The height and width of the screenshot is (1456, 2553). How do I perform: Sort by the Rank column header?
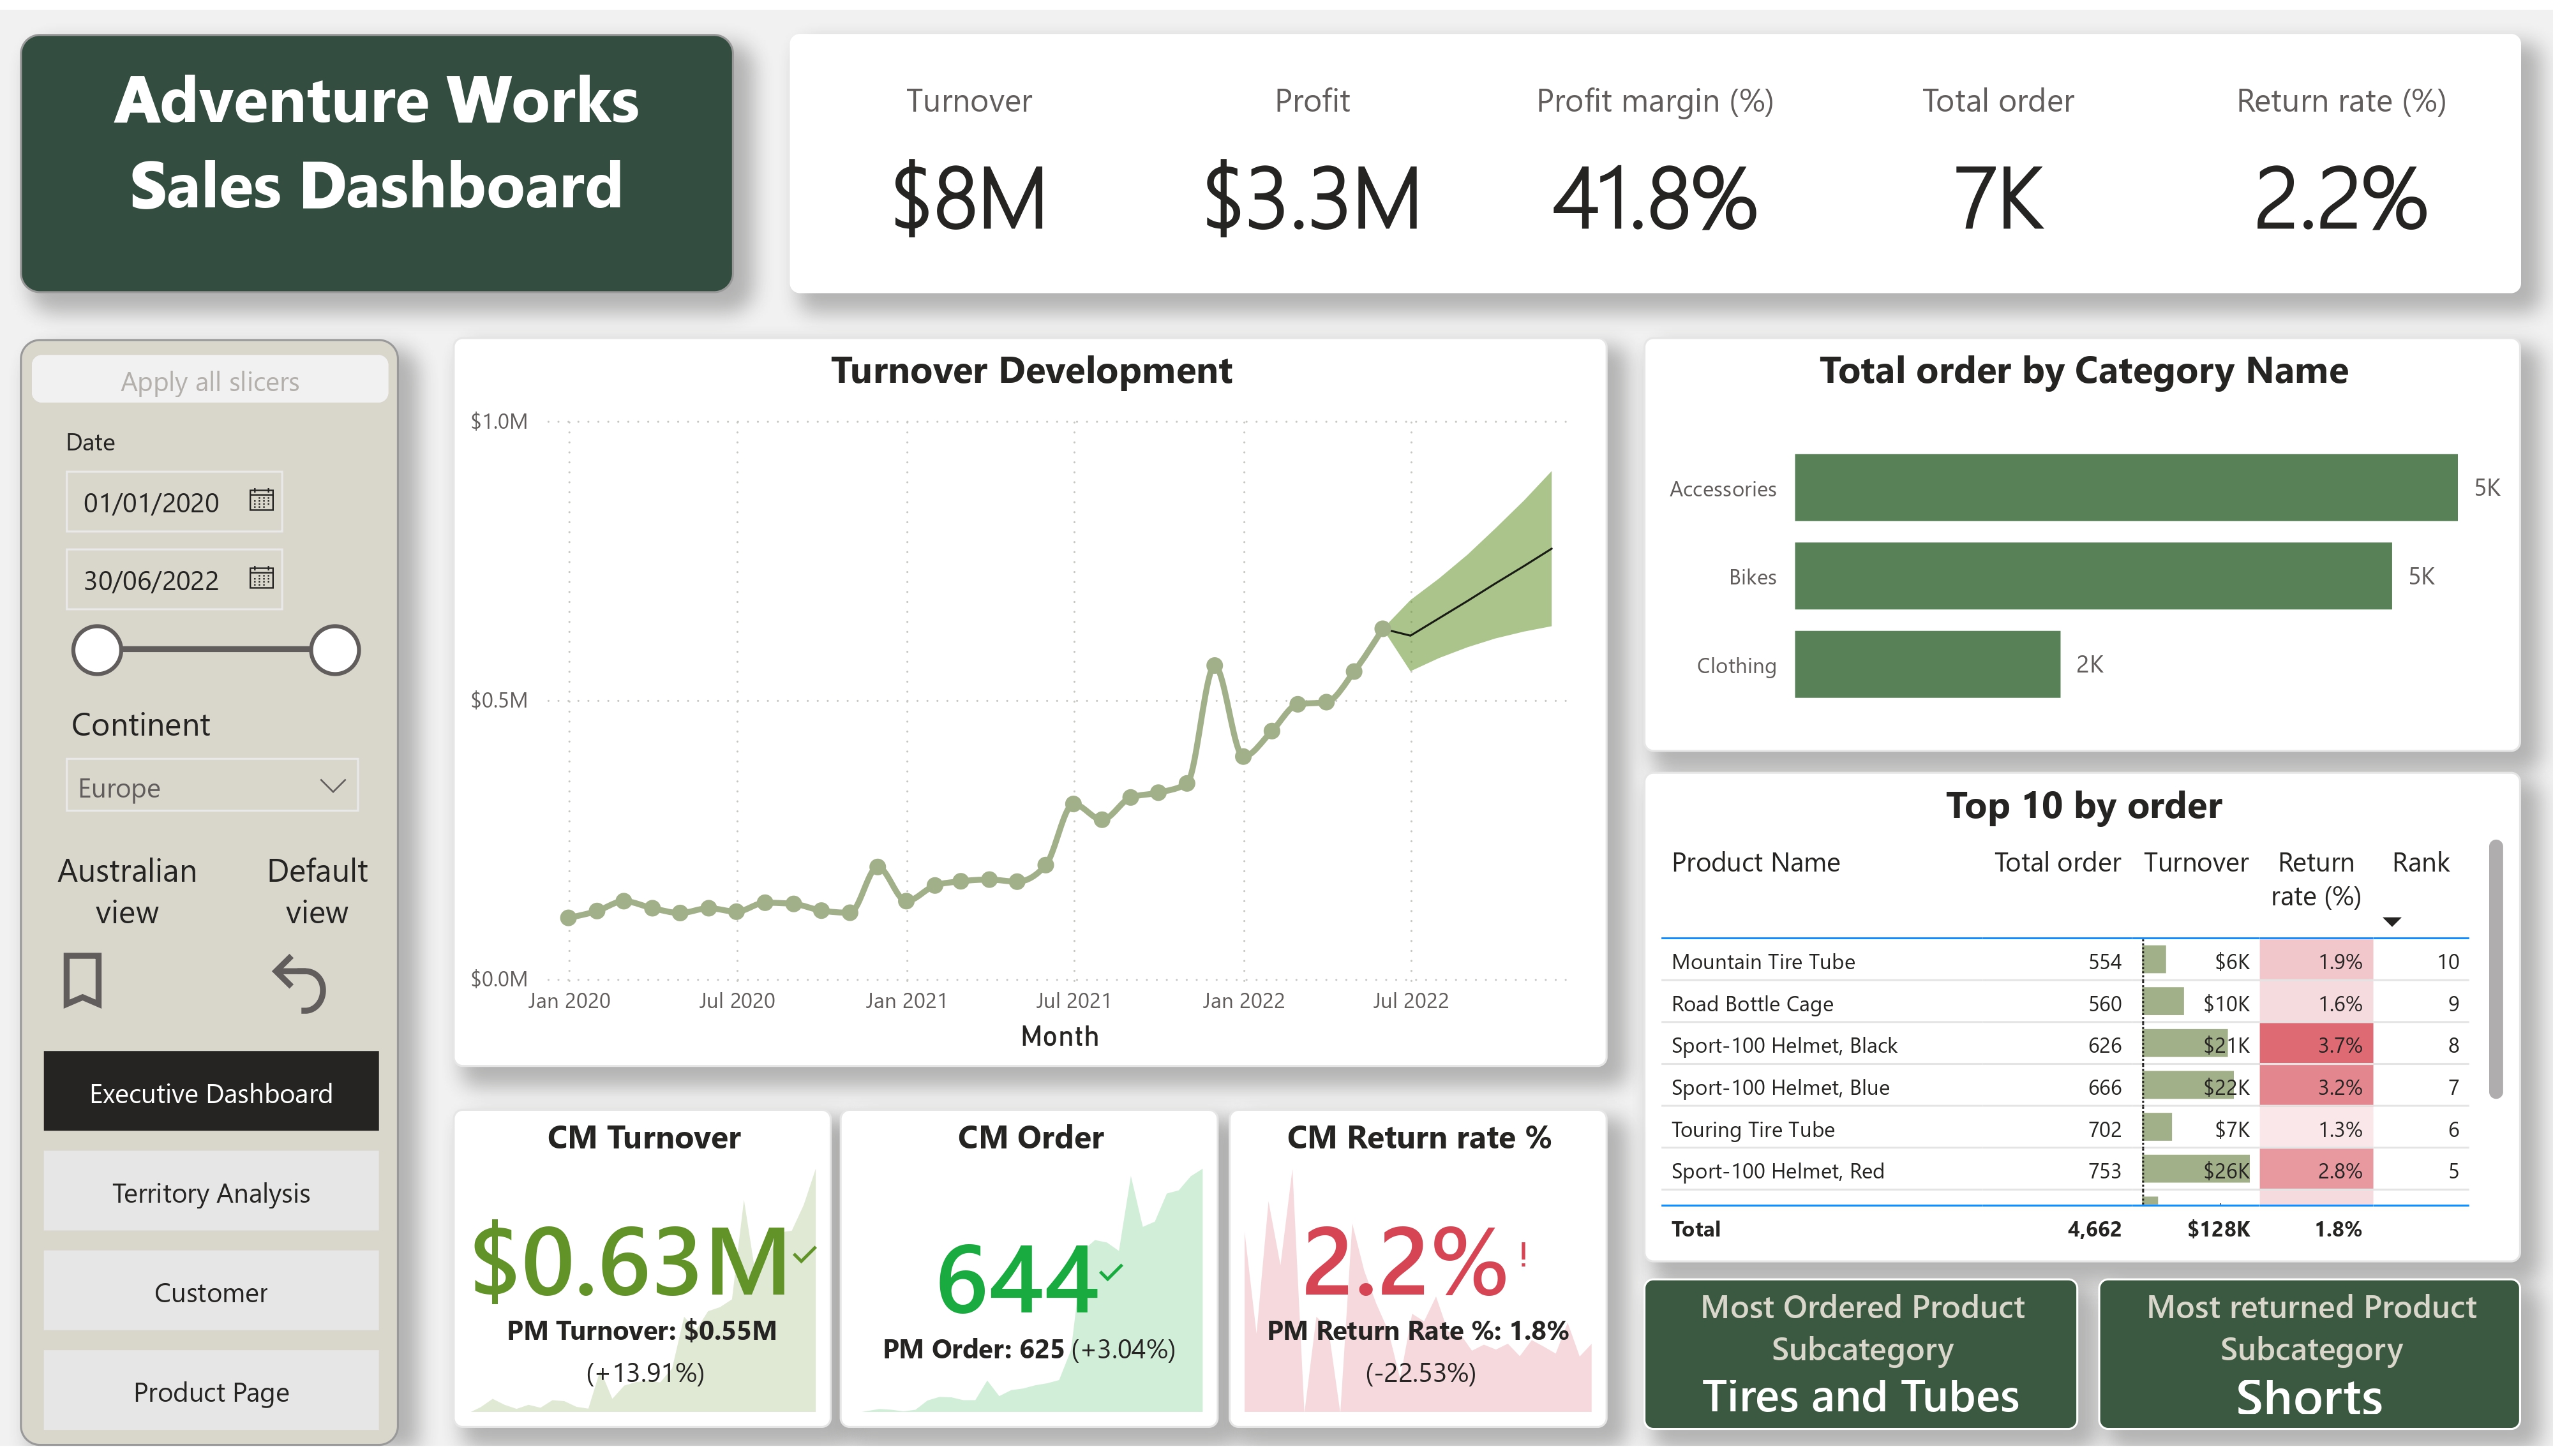click(x=2420, y=862)
